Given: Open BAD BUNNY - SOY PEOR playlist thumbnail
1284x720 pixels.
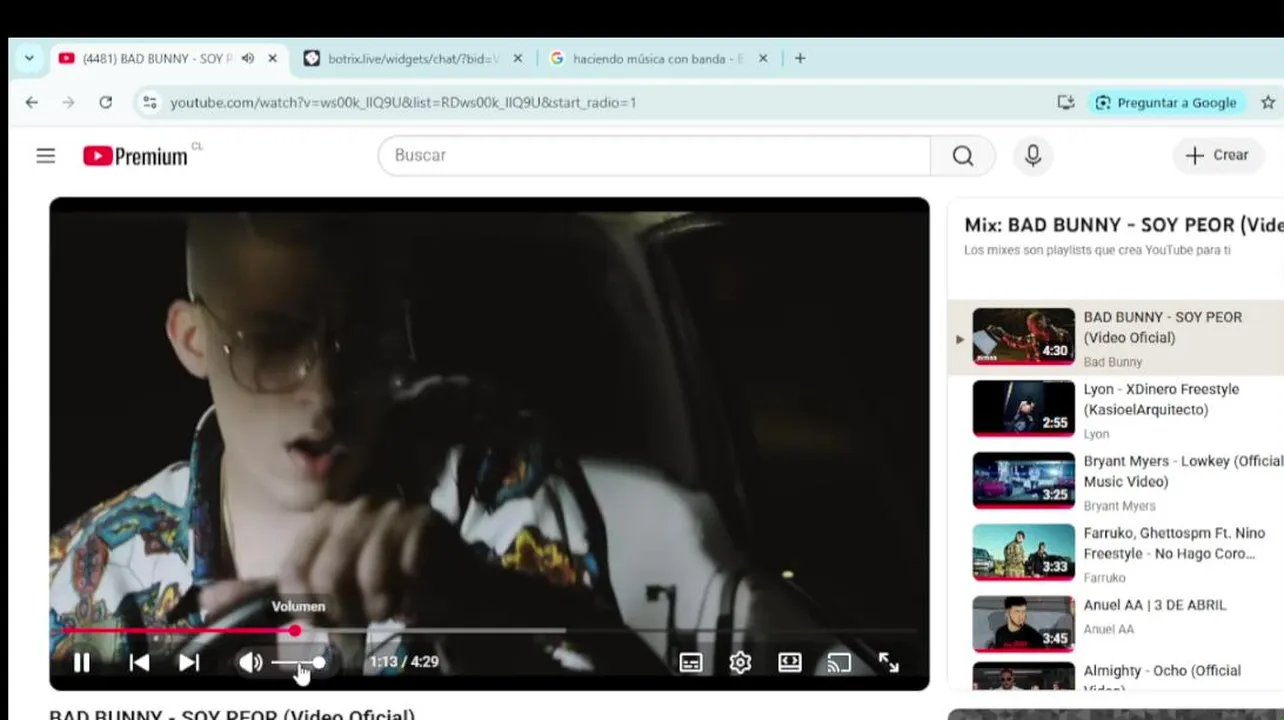Looking at the screenshot, I should point(1024,335).
